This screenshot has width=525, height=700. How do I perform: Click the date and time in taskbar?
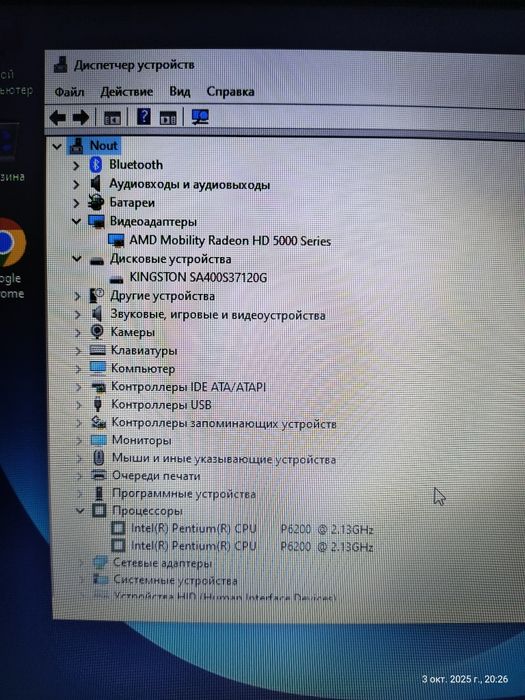pos(465,679)
